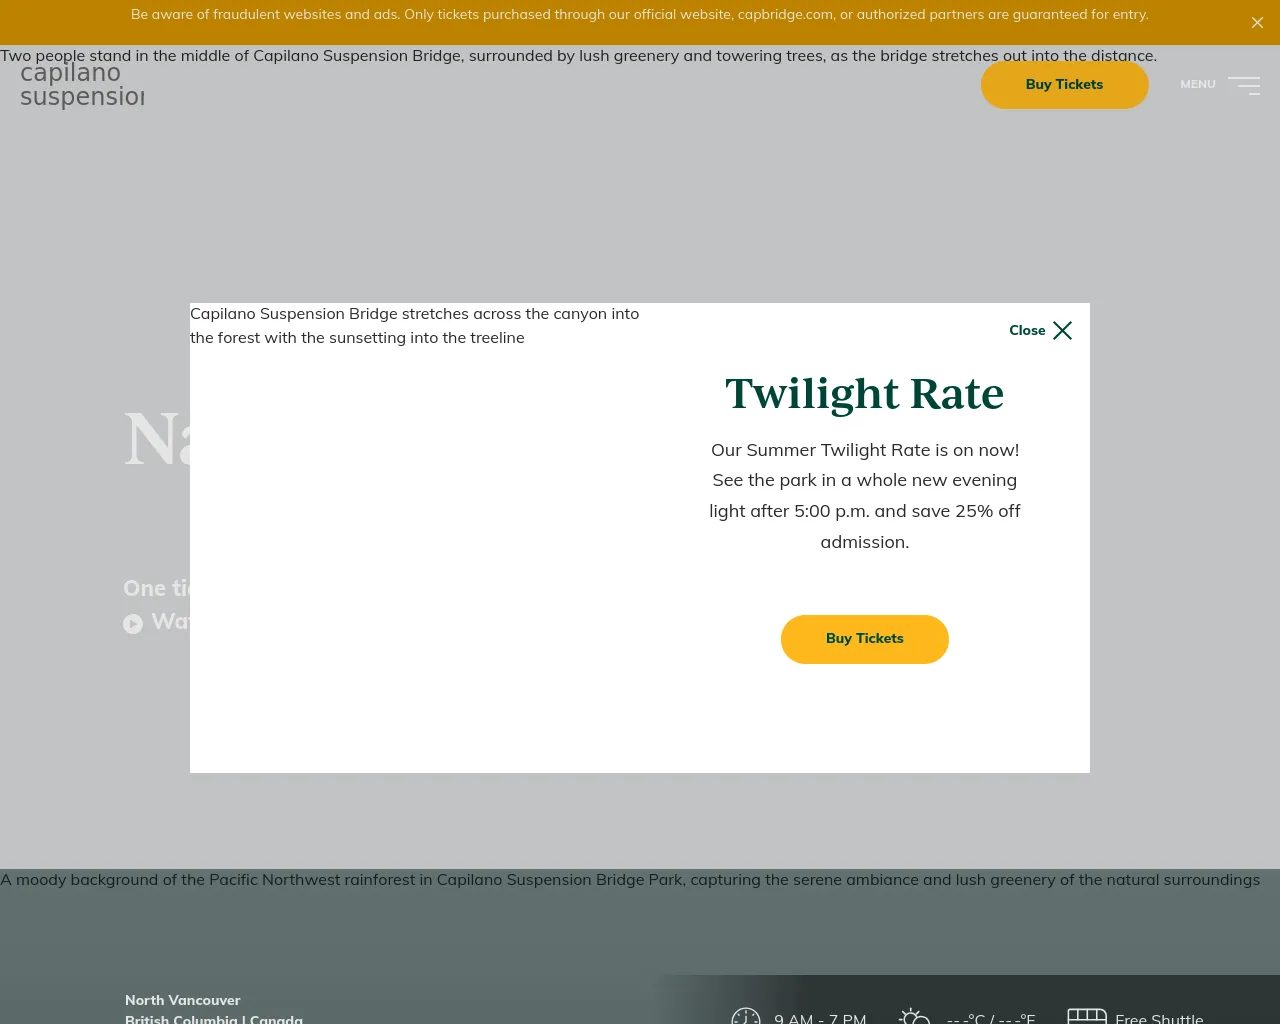Click Buy Tickets in the page header
Screen dimensions: 1280x1024
click(1064, 85)
